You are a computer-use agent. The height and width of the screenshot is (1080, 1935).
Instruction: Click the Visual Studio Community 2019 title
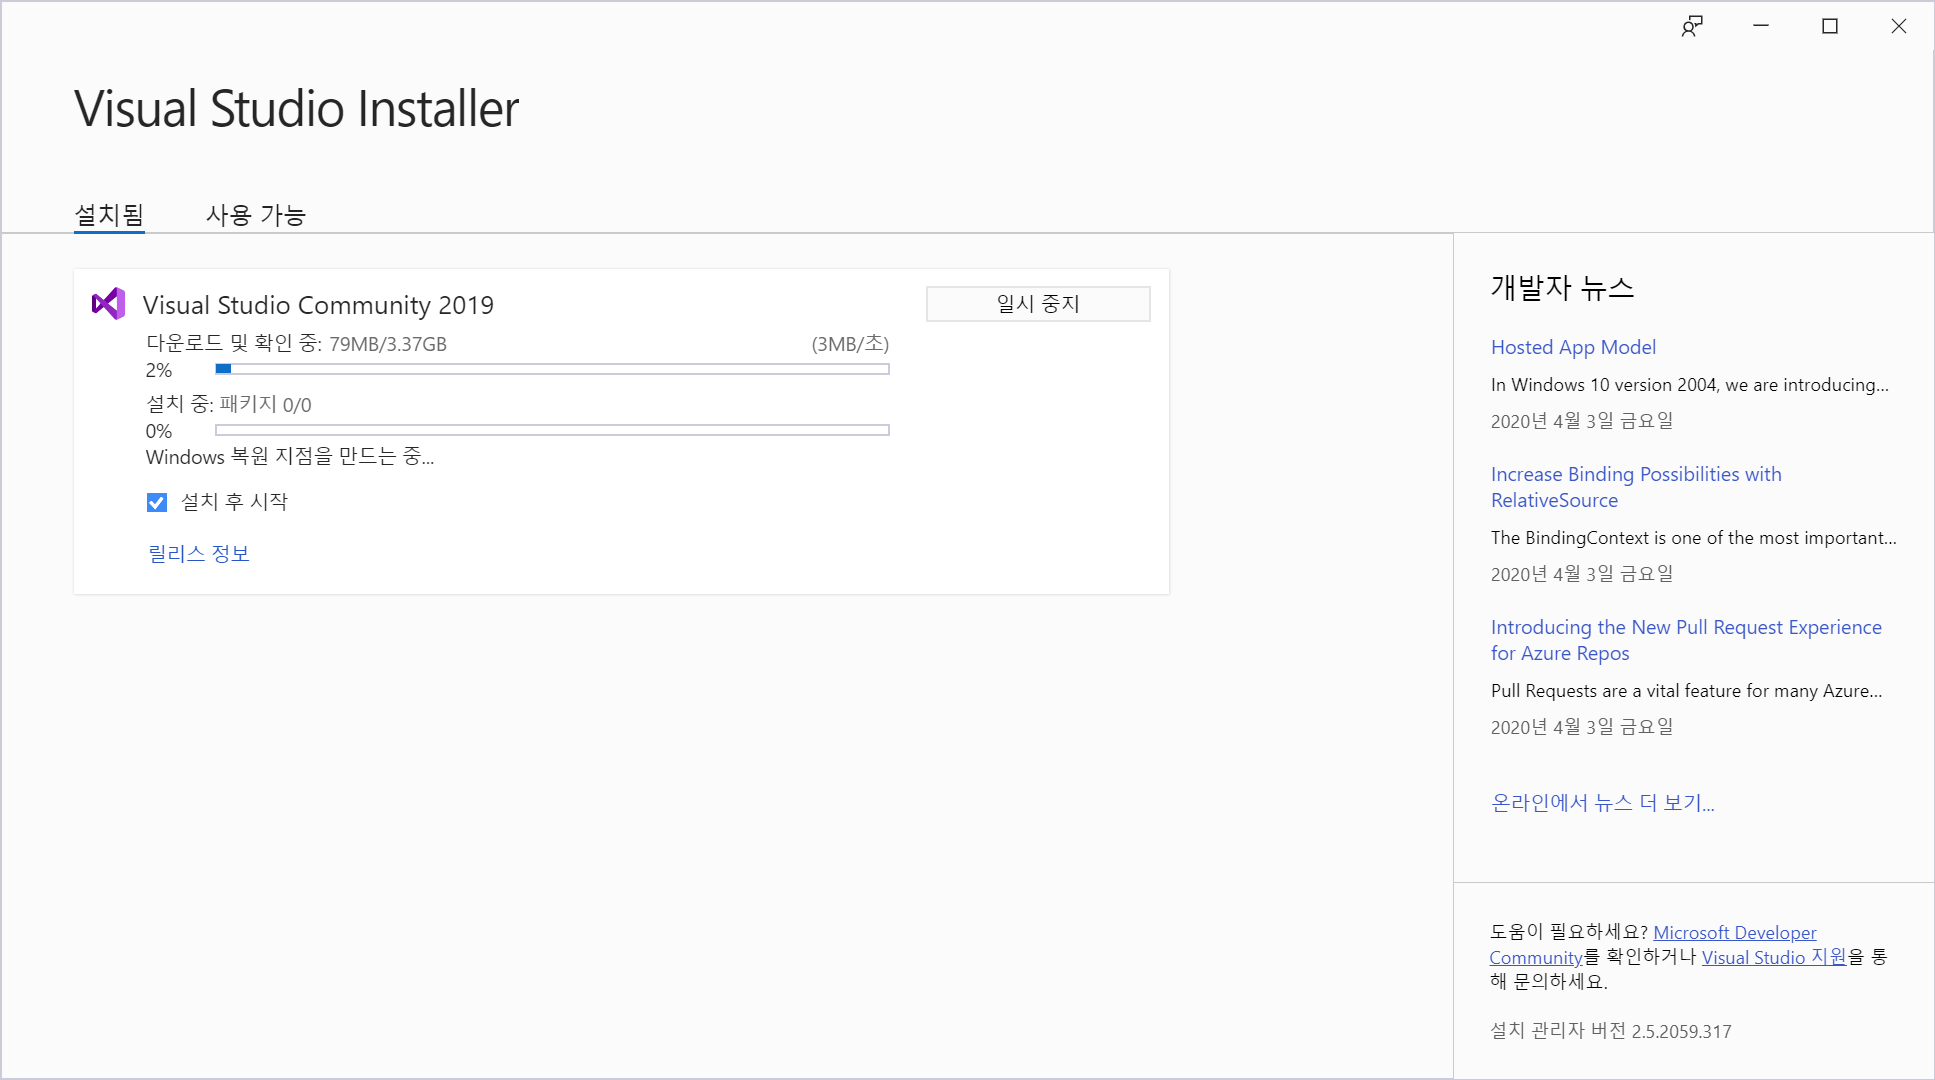[x=318, y=305]
